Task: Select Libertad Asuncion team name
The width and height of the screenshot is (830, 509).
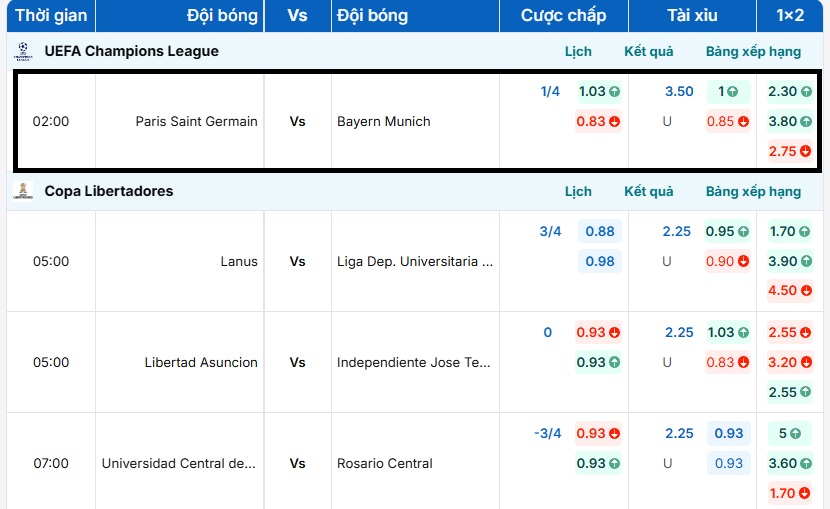Action: tap(201, 362)
